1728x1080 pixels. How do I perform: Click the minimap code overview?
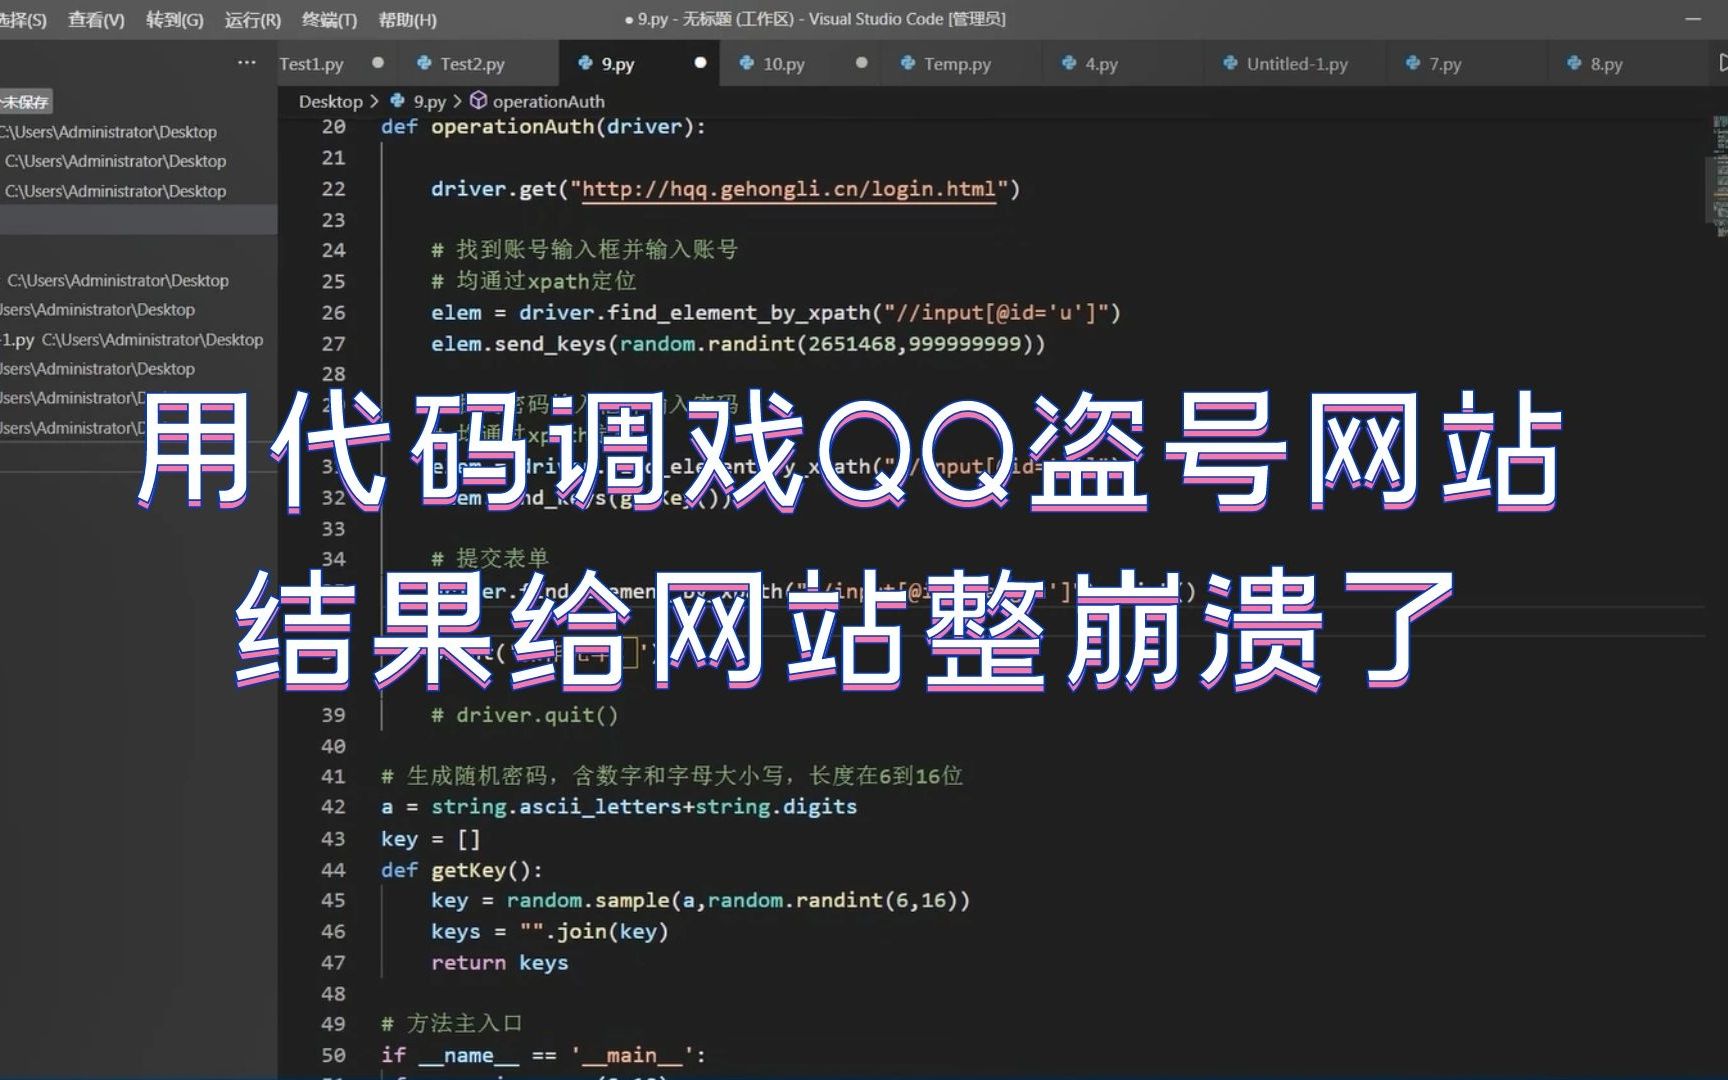[1719, 175]
